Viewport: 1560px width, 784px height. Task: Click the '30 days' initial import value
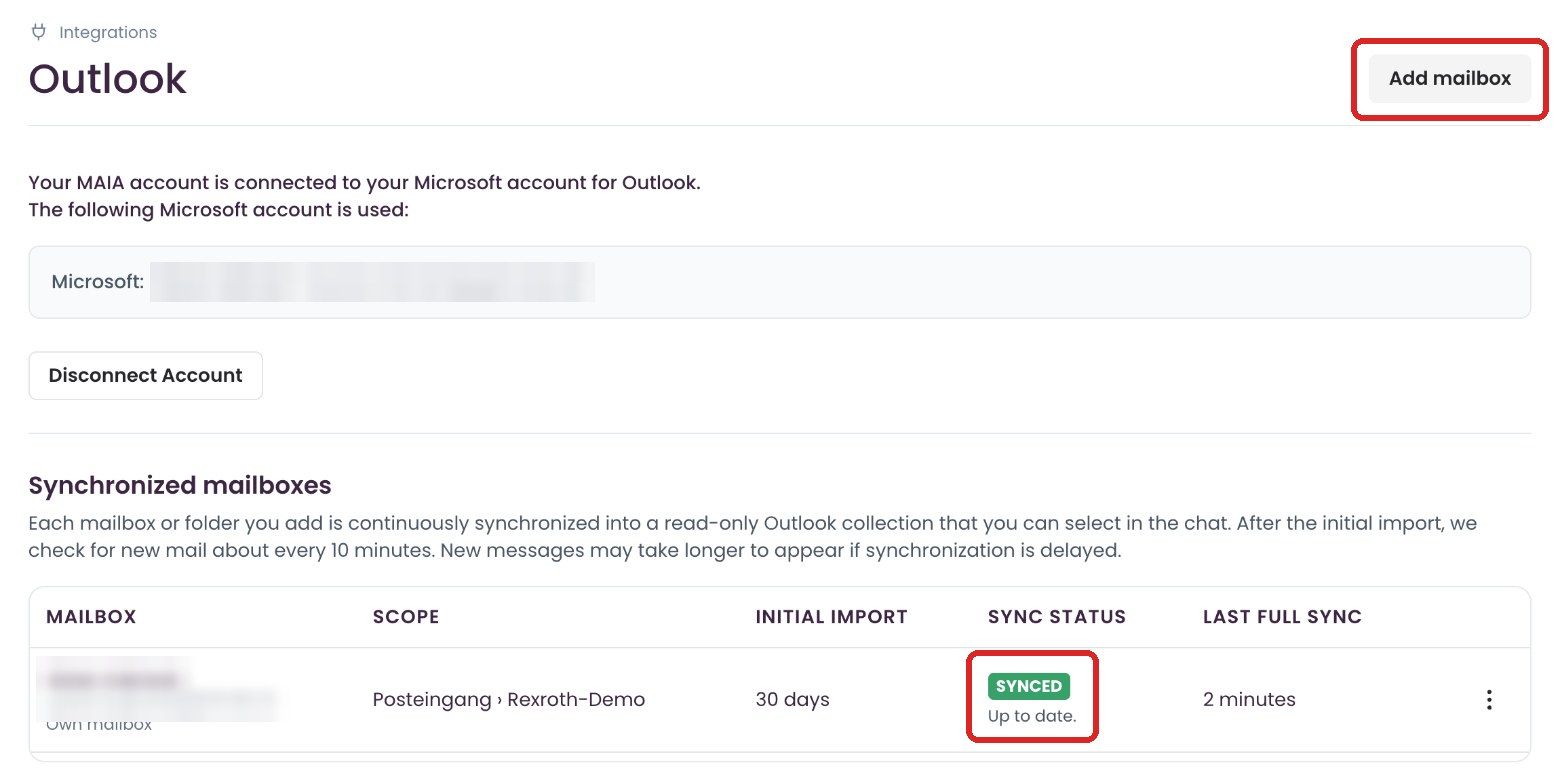[793, 700]
